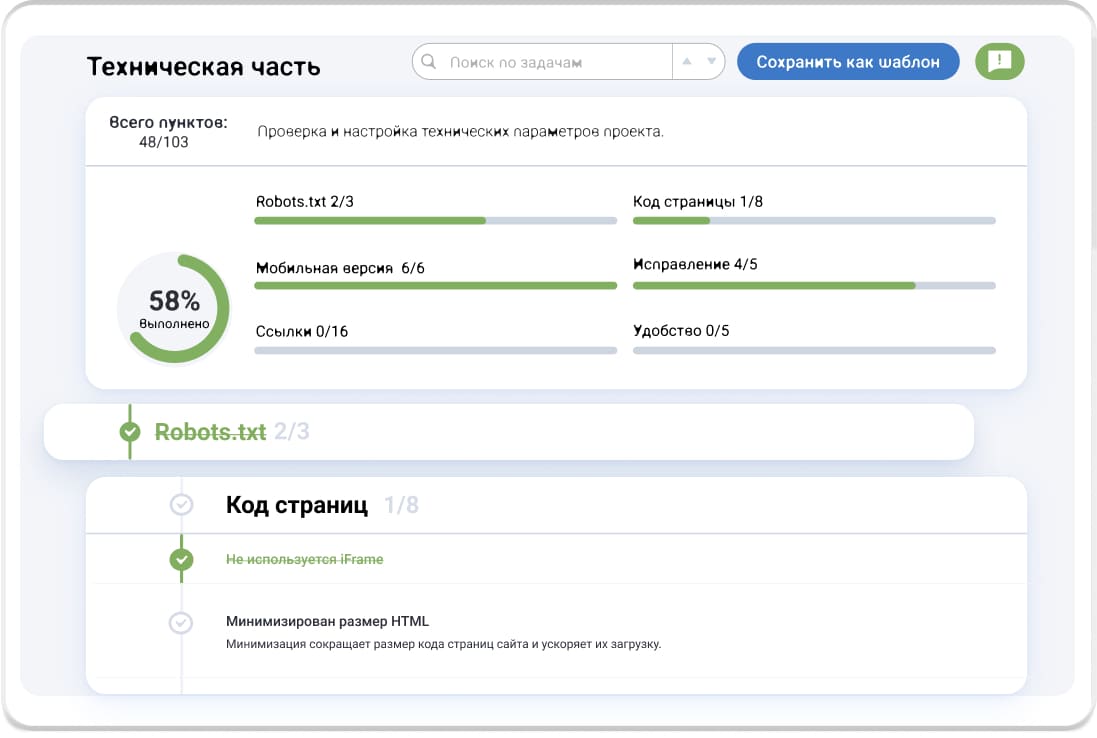This screenshot has width=1097, height=738.
Task: Click the Robots.txt 2/3 progress bar
Action: click(x=435, y=220)
